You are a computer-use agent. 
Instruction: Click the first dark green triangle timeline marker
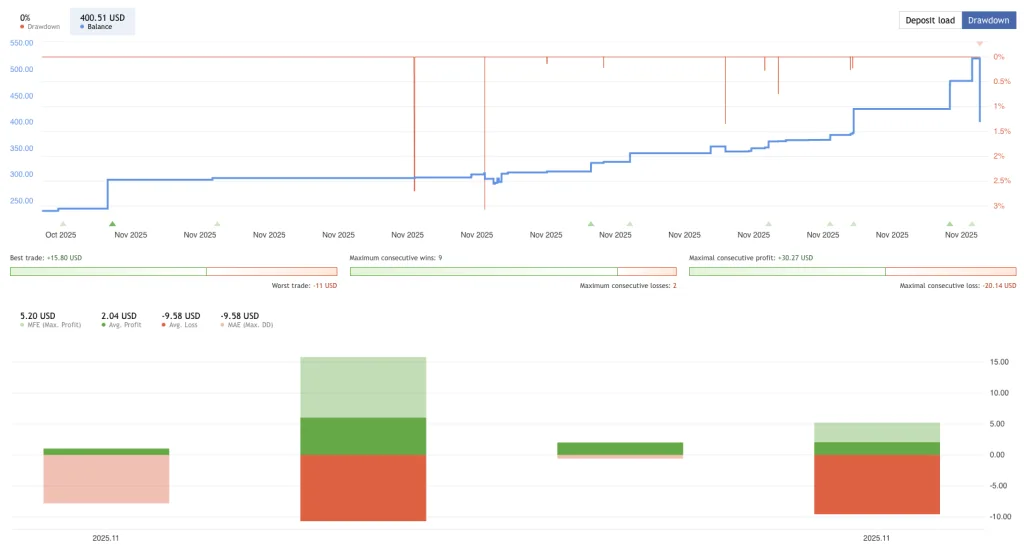112,224
